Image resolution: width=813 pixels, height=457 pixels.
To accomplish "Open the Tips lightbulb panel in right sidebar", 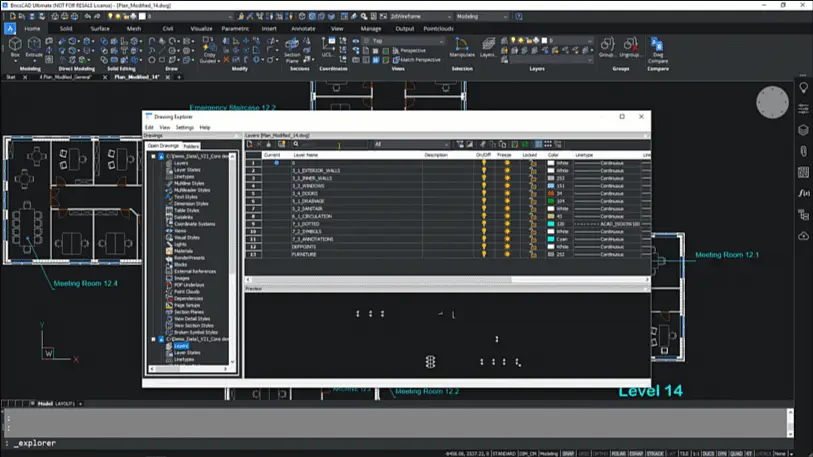I will point(803,88).
